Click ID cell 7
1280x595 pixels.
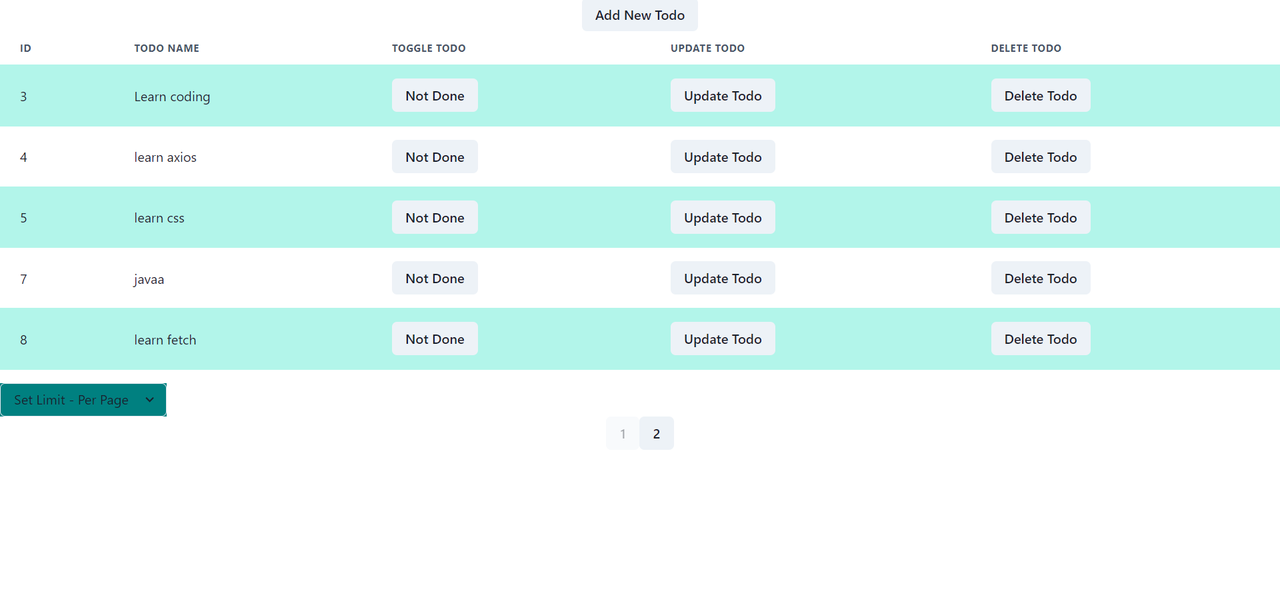pyautogui.click(x=24, y=279)
